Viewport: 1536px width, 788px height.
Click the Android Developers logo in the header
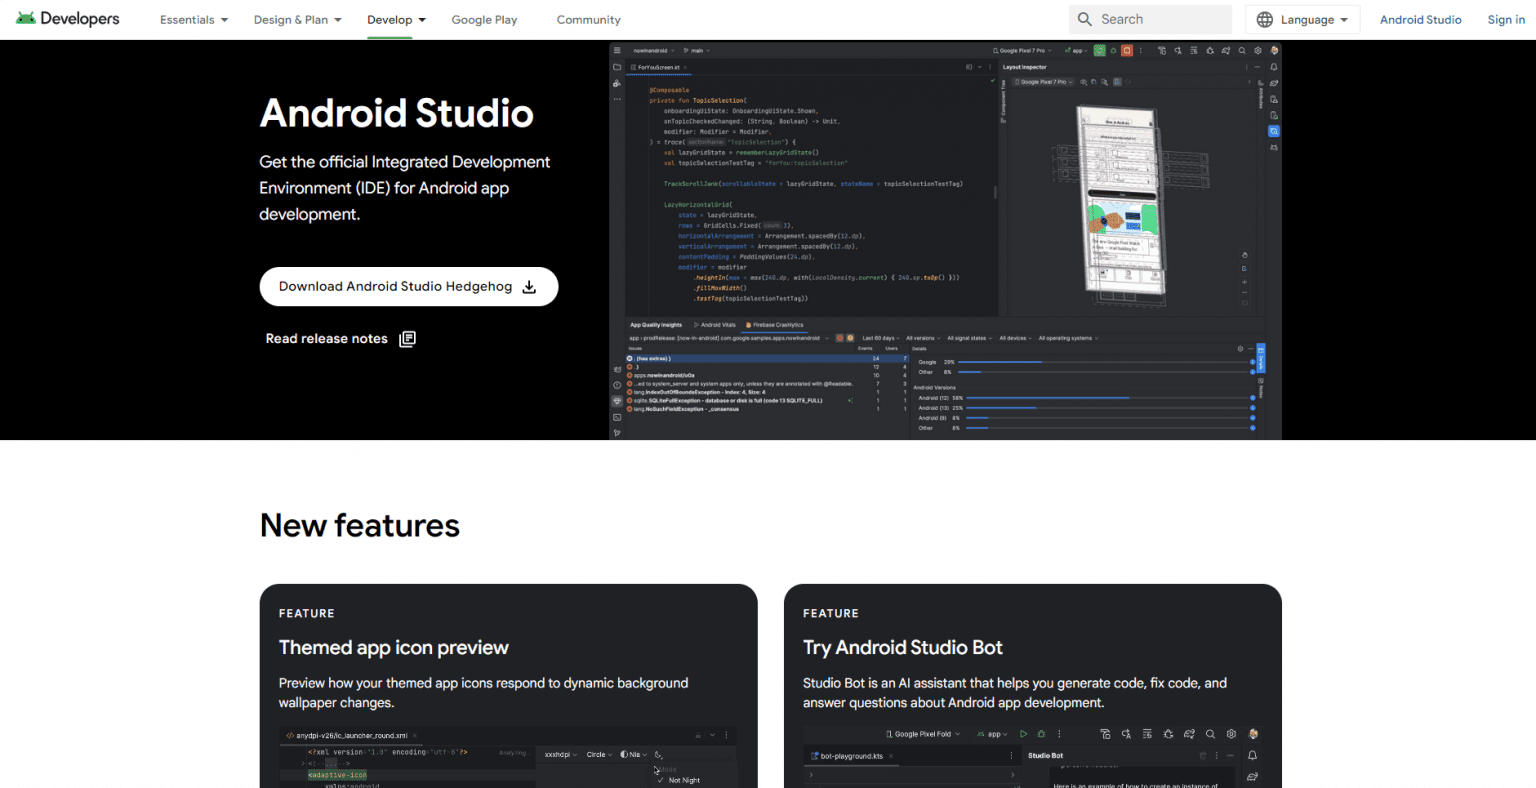click(x=66, y=18)
